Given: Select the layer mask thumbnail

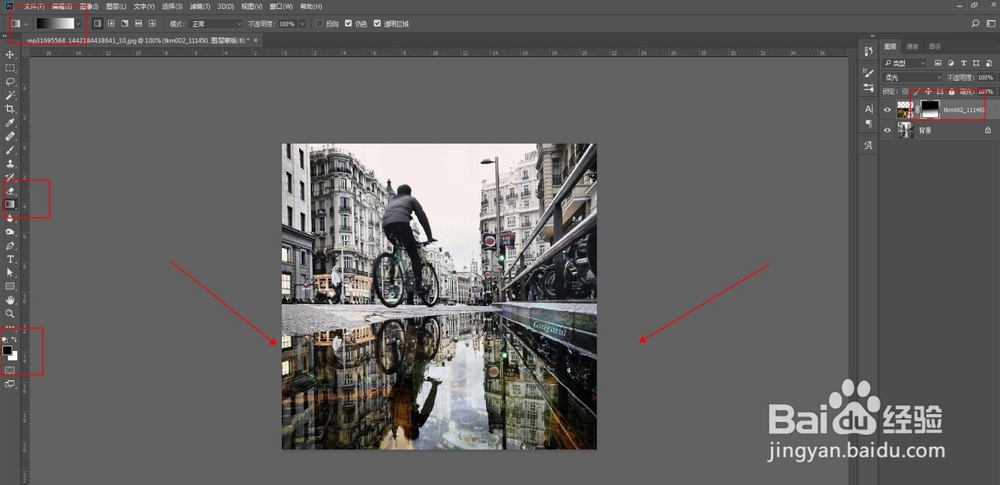Looking at the screenshot, I should (x=930, y=110).
